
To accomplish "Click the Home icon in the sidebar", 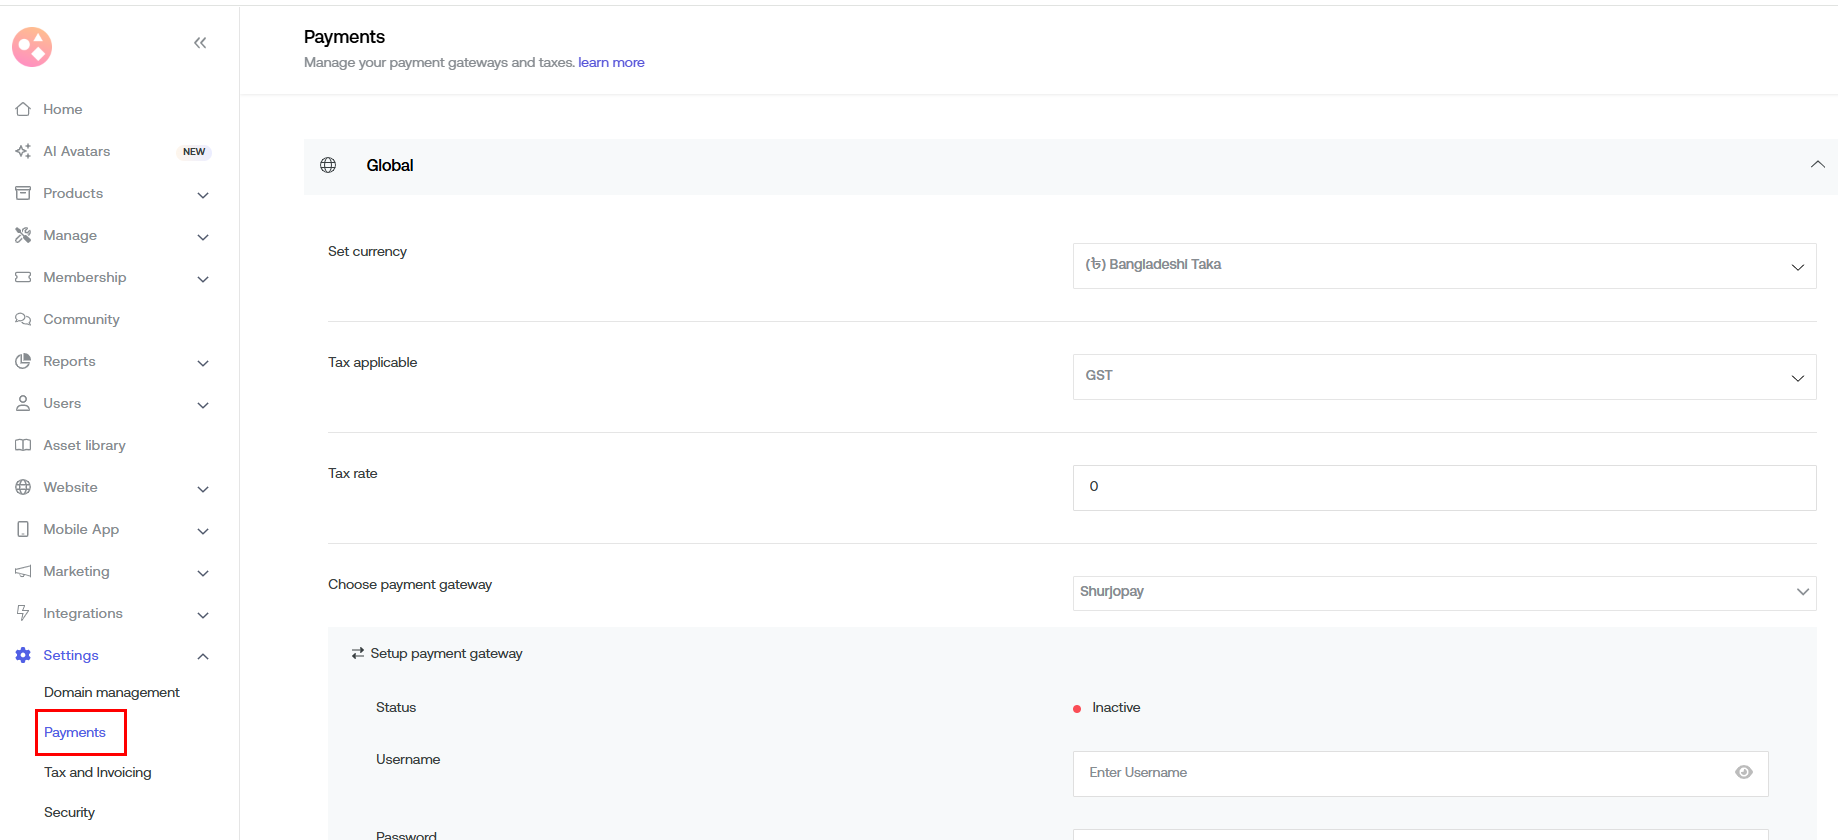I will click(x=23, y=109).
